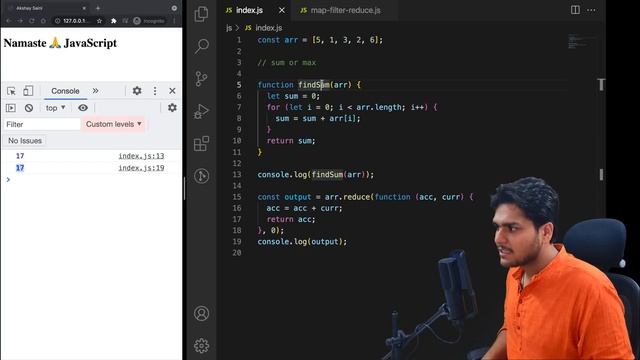
Task: Click arr.reduce on line 15
Action: point(347,197)
